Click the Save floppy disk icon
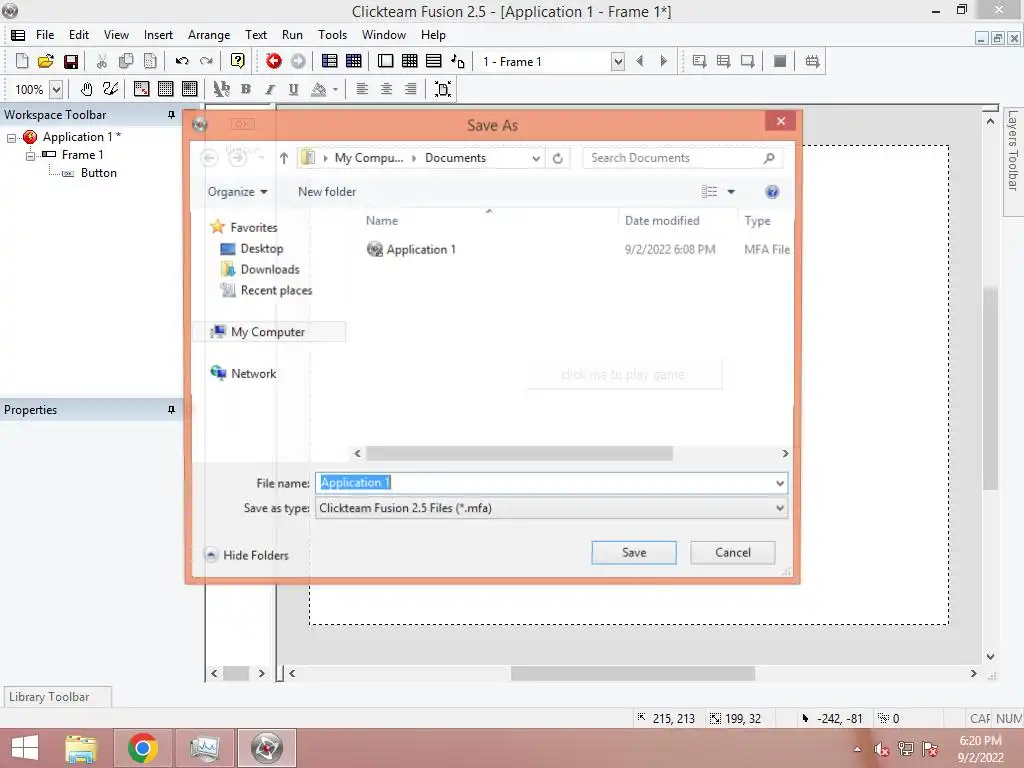The height and width of the screenshot is (768, 1024). [x=71, y=61]
